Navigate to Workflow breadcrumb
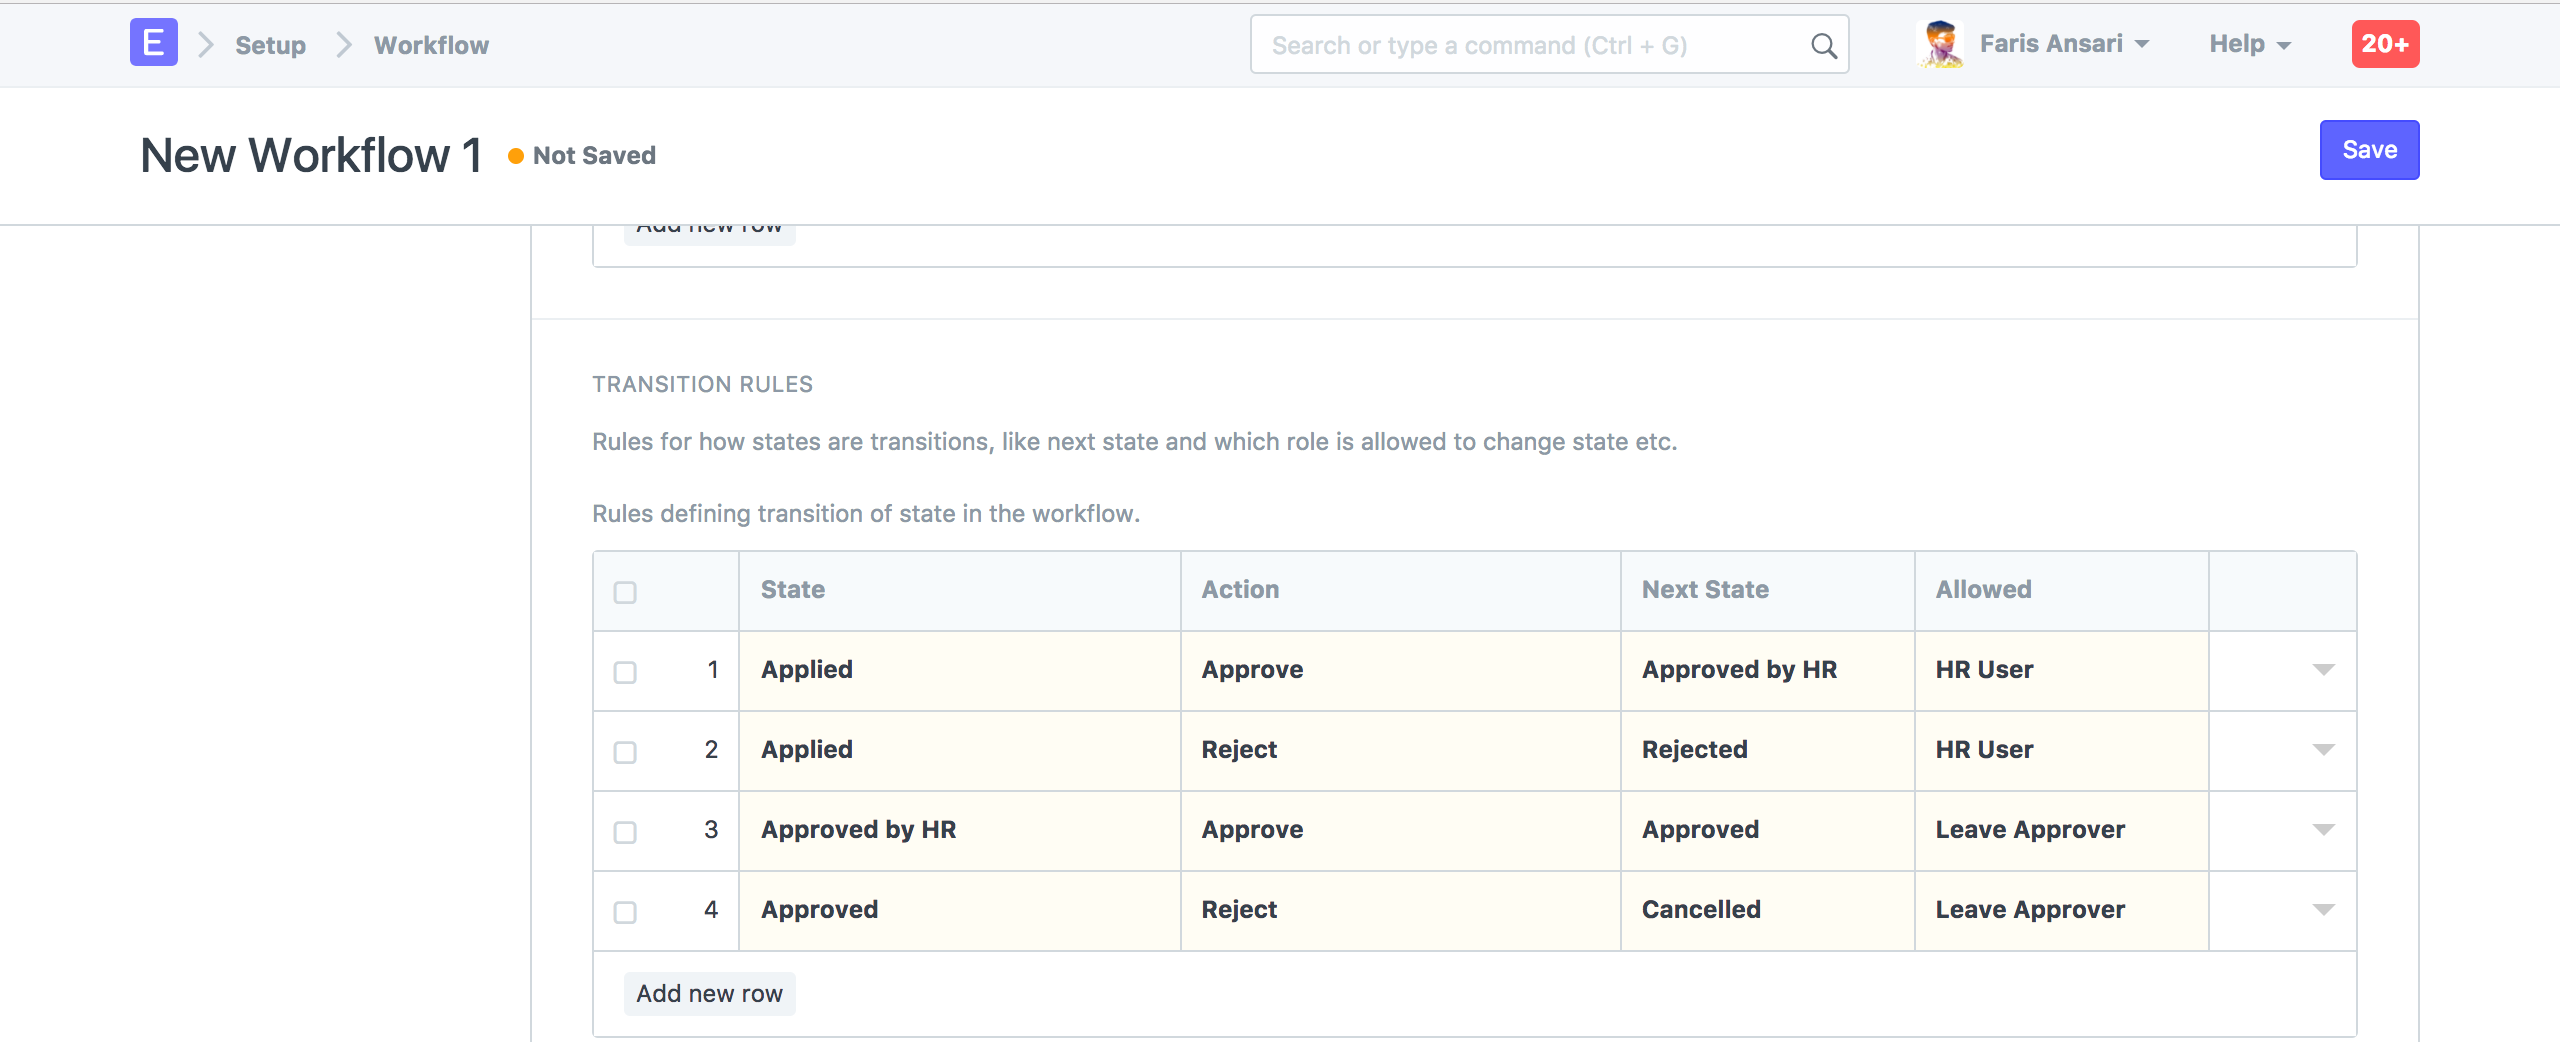The image size is (2560, 1042). pos(431,45)
